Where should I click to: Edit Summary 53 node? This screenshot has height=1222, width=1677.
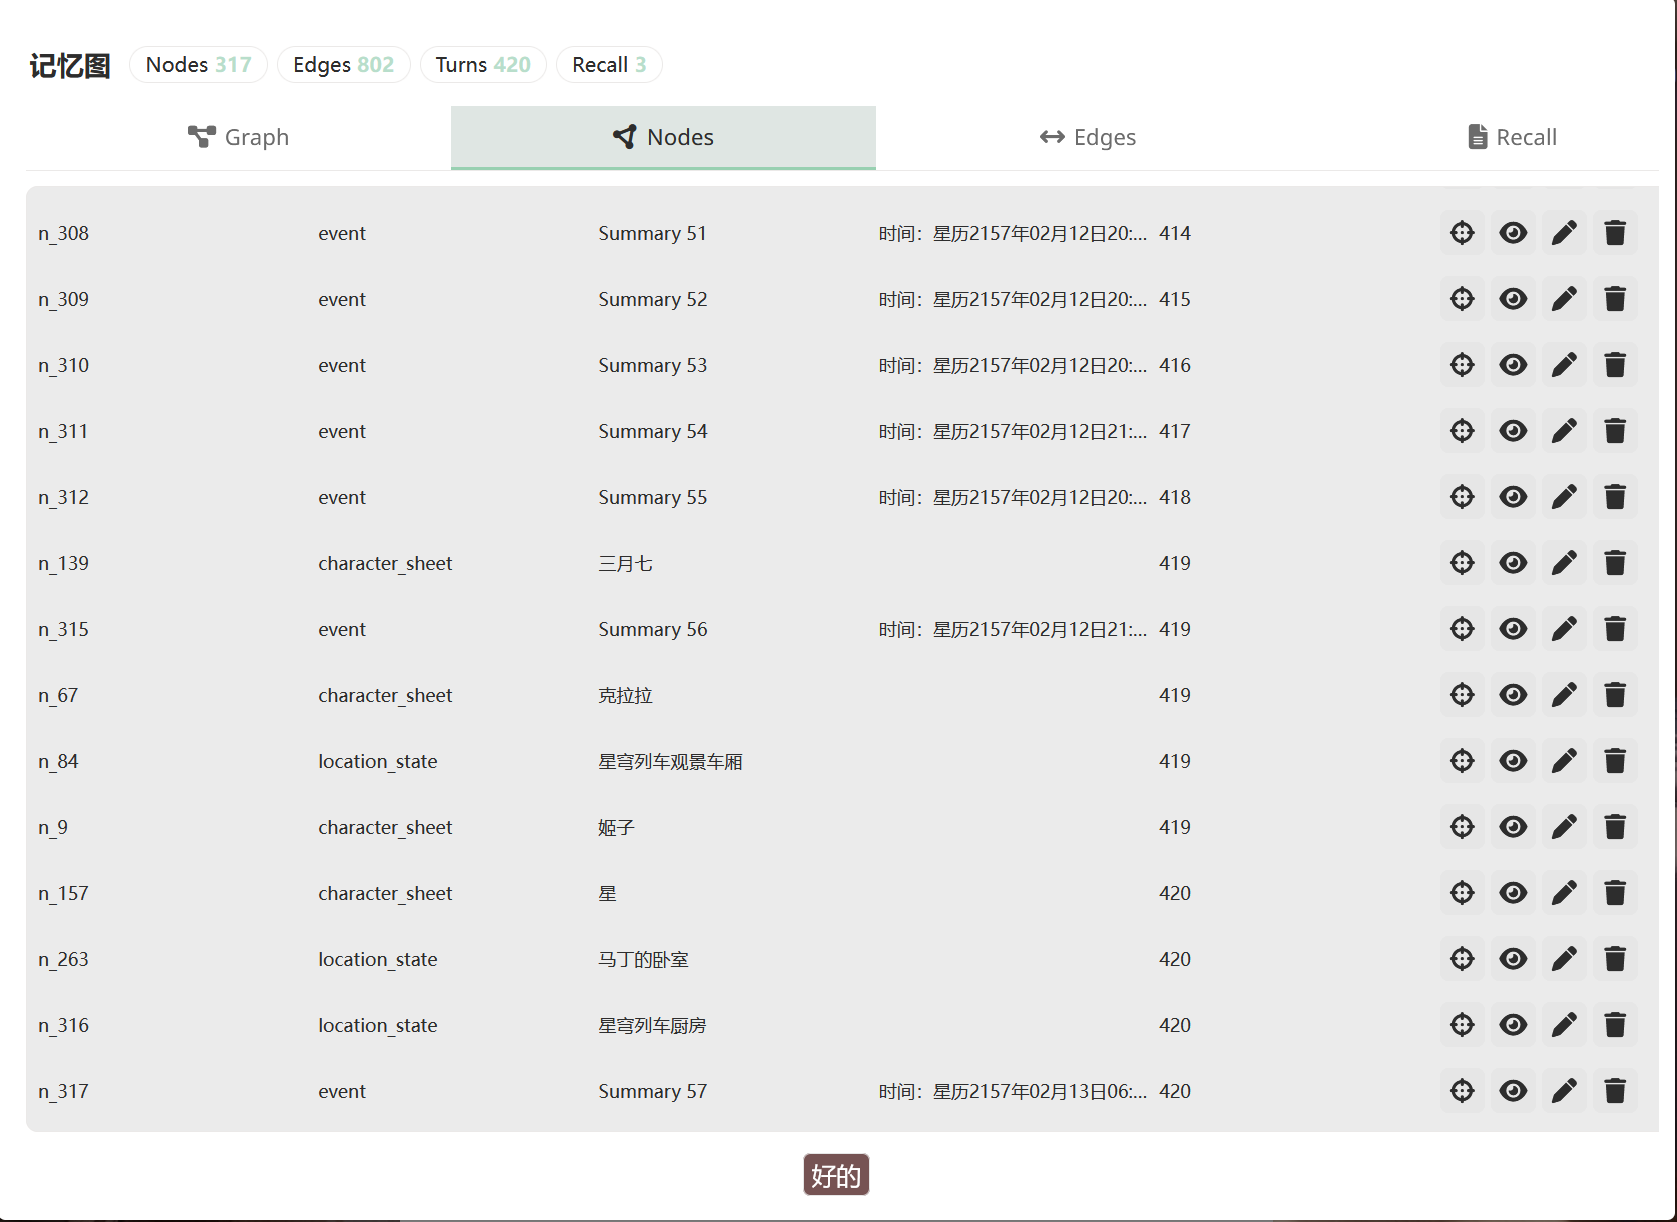click(1564, 365)
